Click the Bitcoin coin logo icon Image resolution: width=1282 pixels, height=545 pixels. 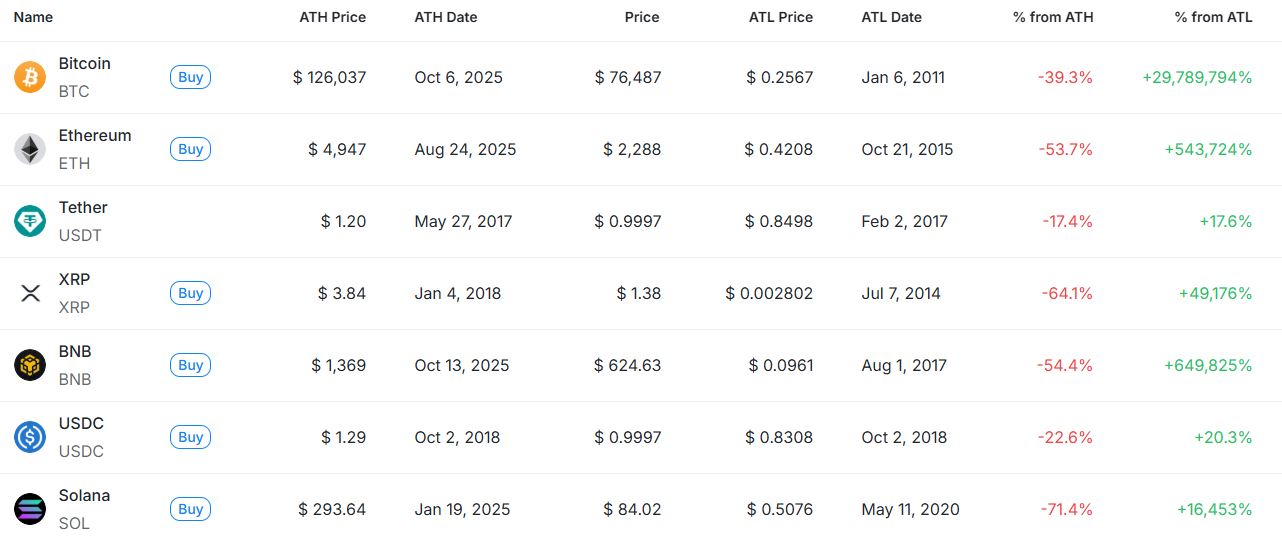[30, 77]
